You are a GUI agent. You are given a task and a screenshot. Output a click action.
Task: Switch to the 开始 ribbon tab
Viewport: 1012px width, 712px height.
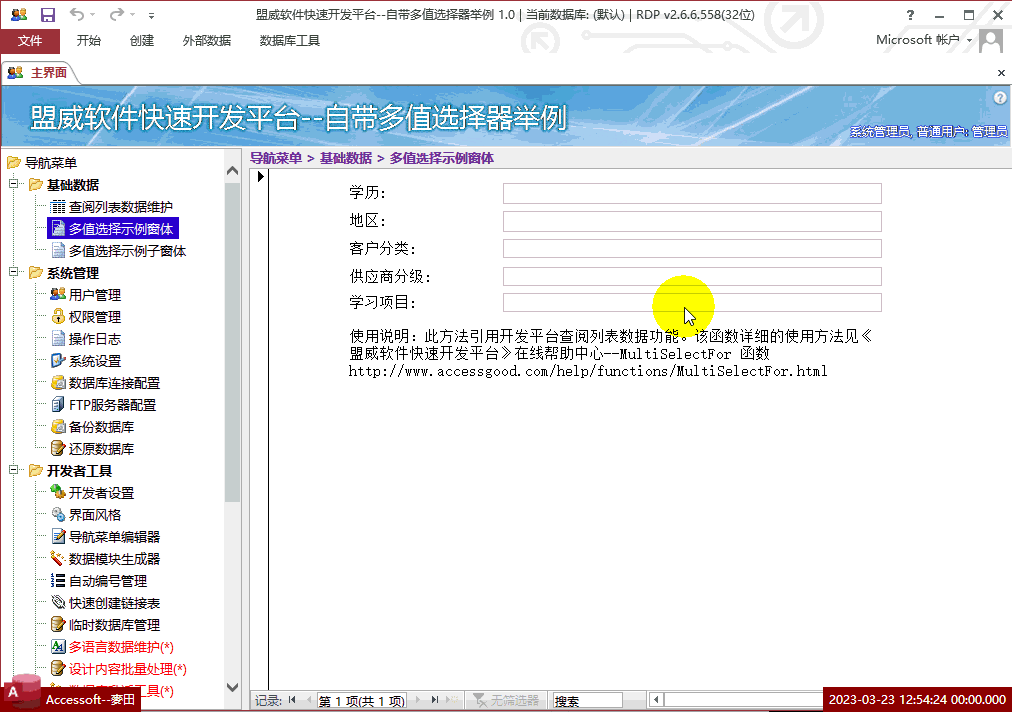click(x=88, y=41)
